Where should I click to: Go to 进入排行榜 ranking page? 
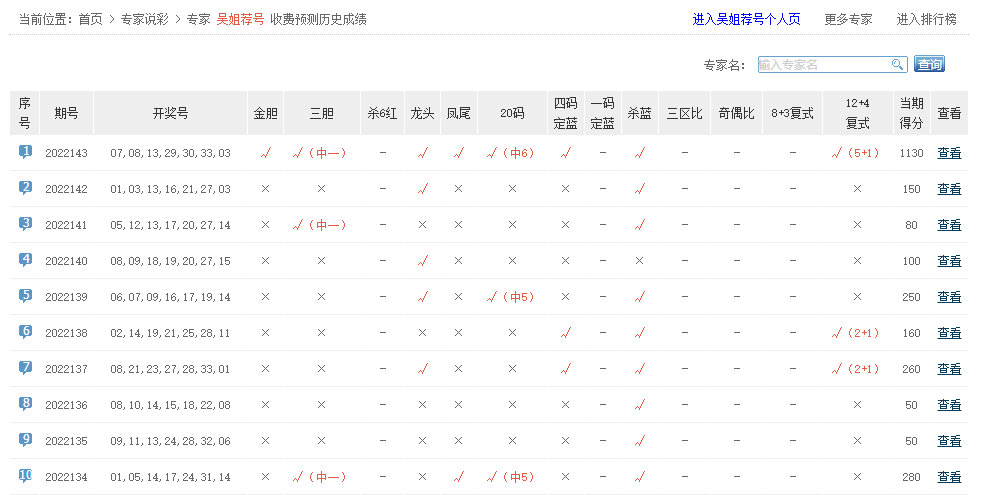coord(926,19)
